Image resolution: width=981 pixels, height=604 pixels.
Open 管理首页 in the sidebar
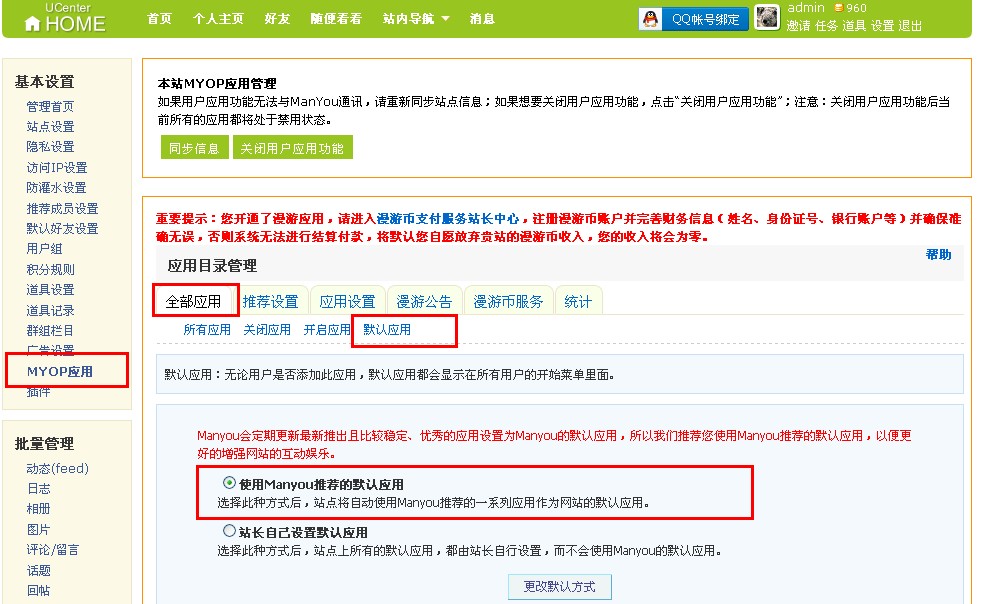(x=50, y=106)
